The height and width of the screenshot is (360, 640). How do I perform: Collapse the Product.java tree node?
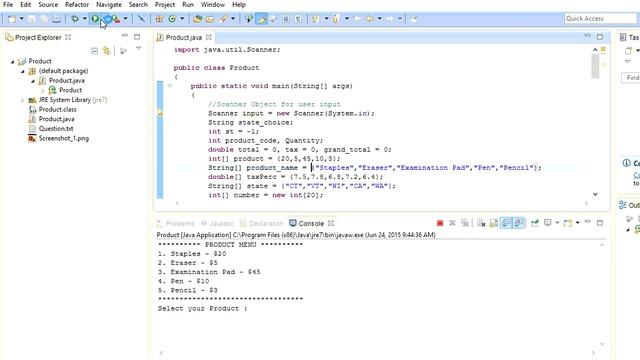point(33,81)
